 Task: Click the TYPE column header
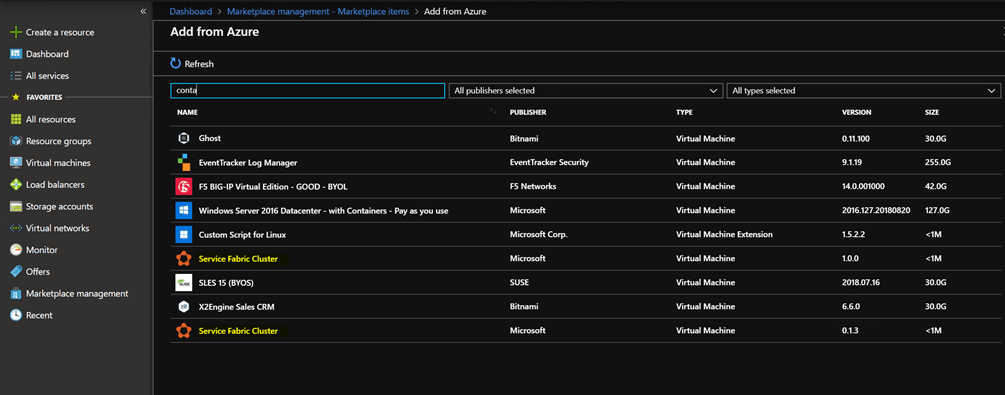(684, 112)
